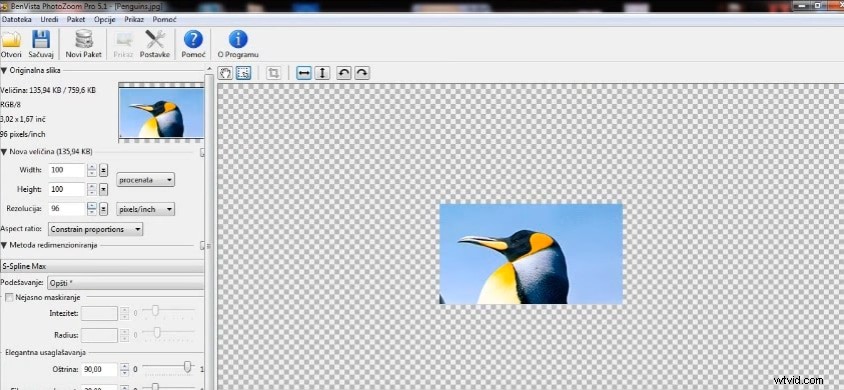Click the Rezolucija equals lock button
The image size is (844, 390).
[103, 209]
